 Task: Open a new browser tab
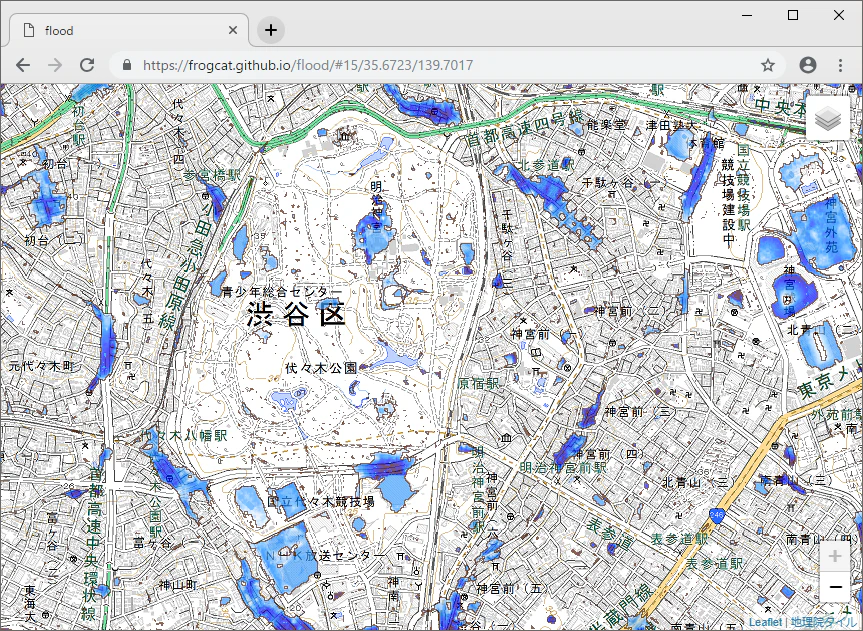(271, 30)
